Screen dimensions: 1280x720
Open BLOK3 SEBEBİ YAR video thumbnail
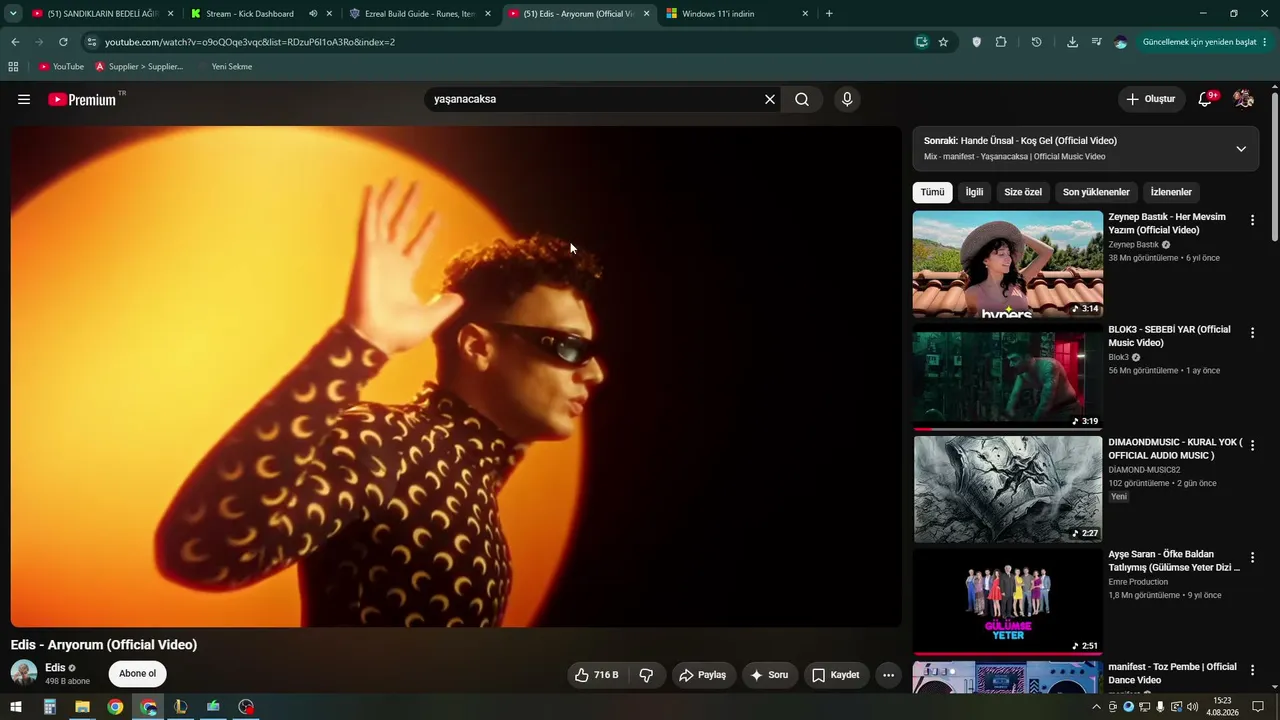tap(1008, 377)
